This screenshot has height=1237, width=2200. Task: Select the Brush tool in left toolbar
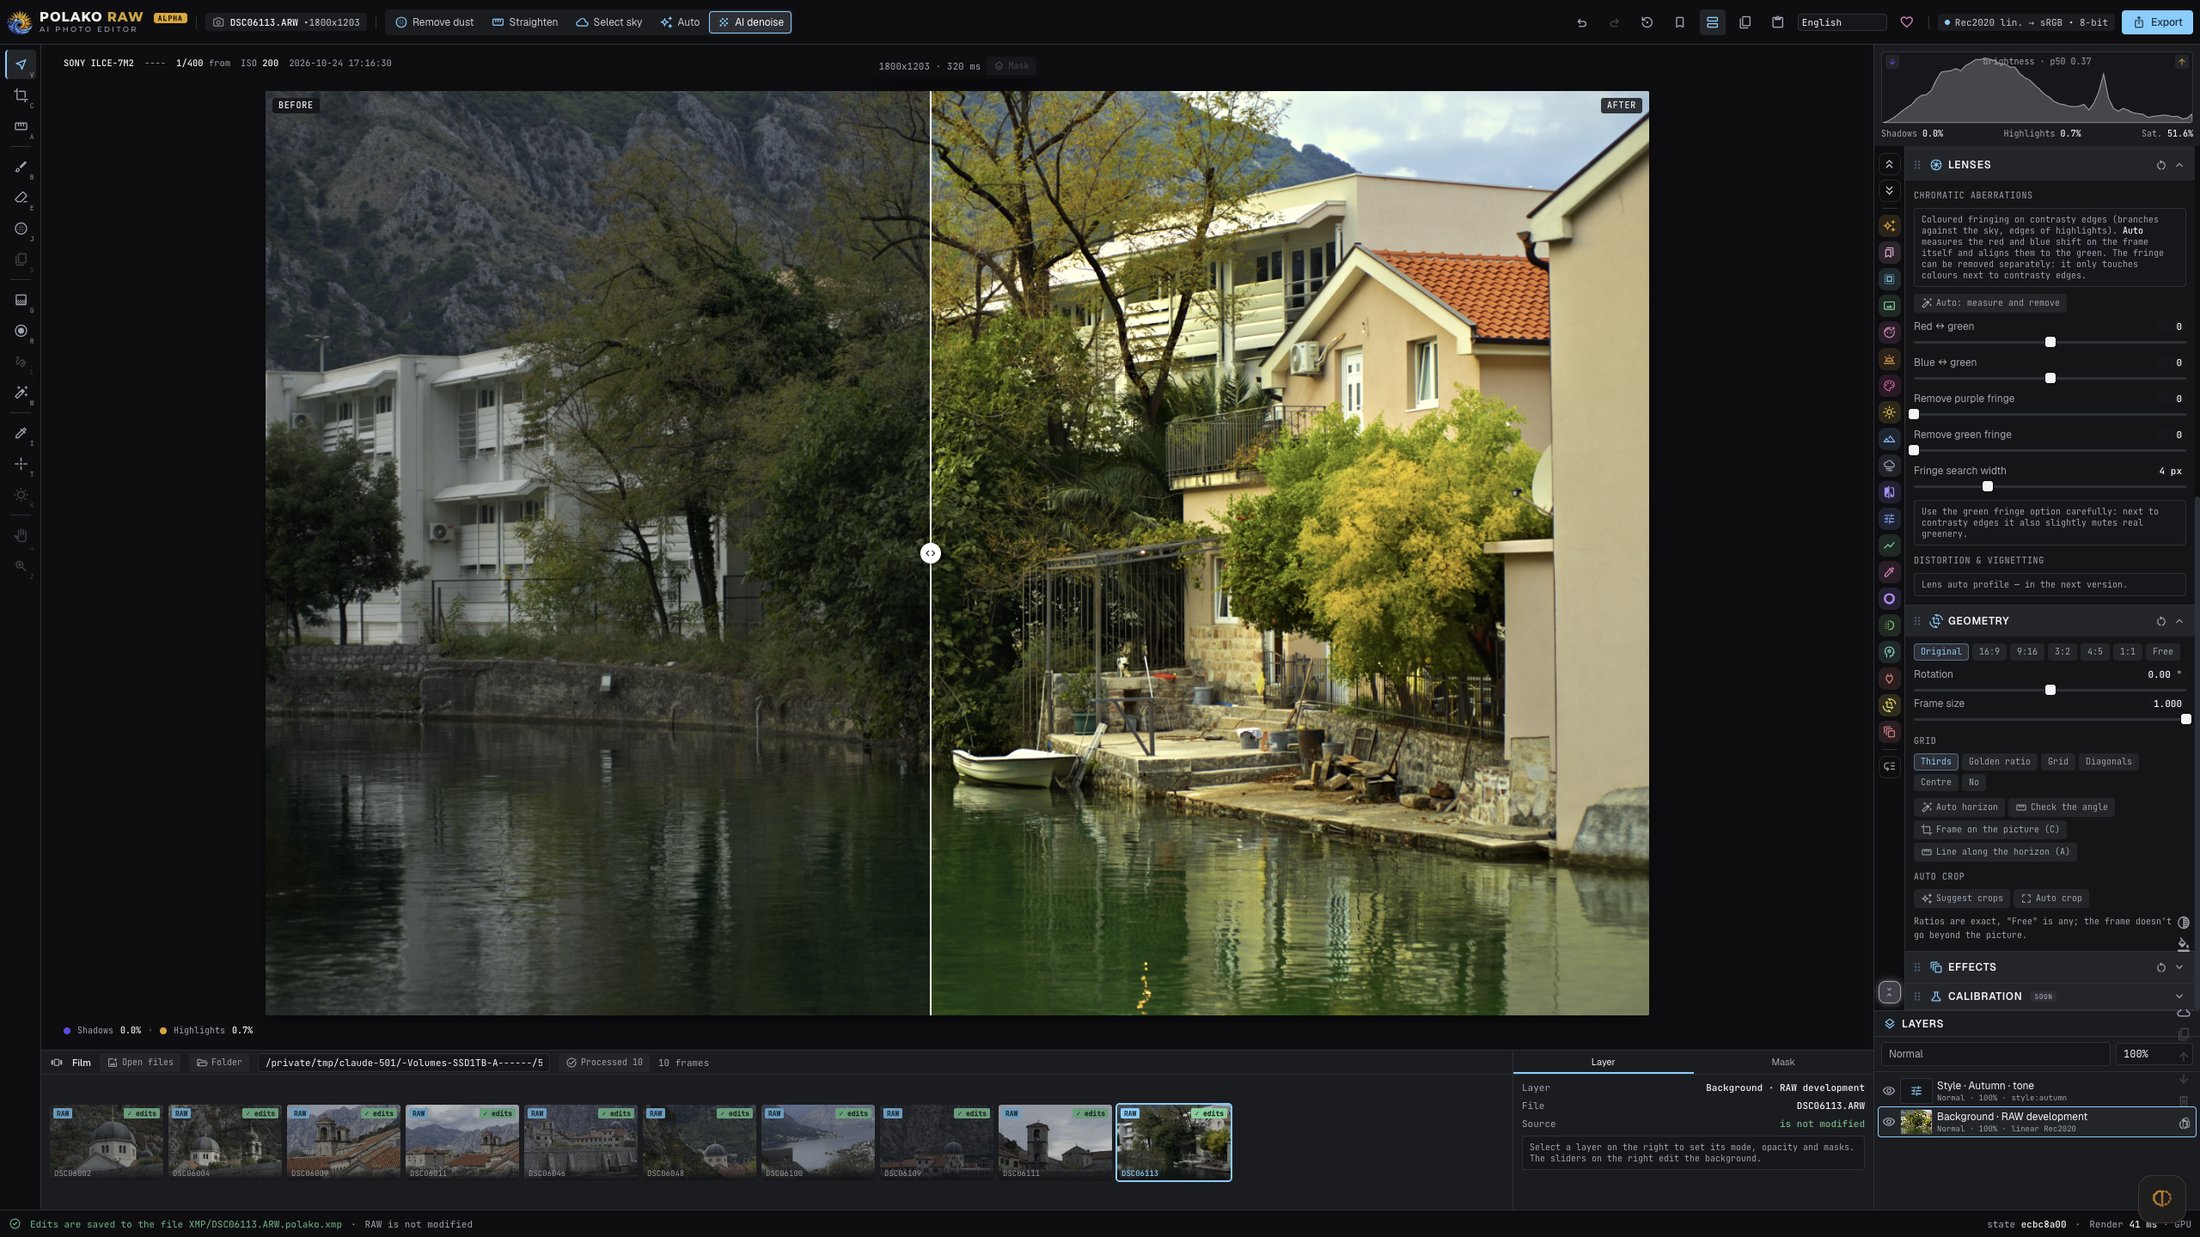[x=21, y=167]
